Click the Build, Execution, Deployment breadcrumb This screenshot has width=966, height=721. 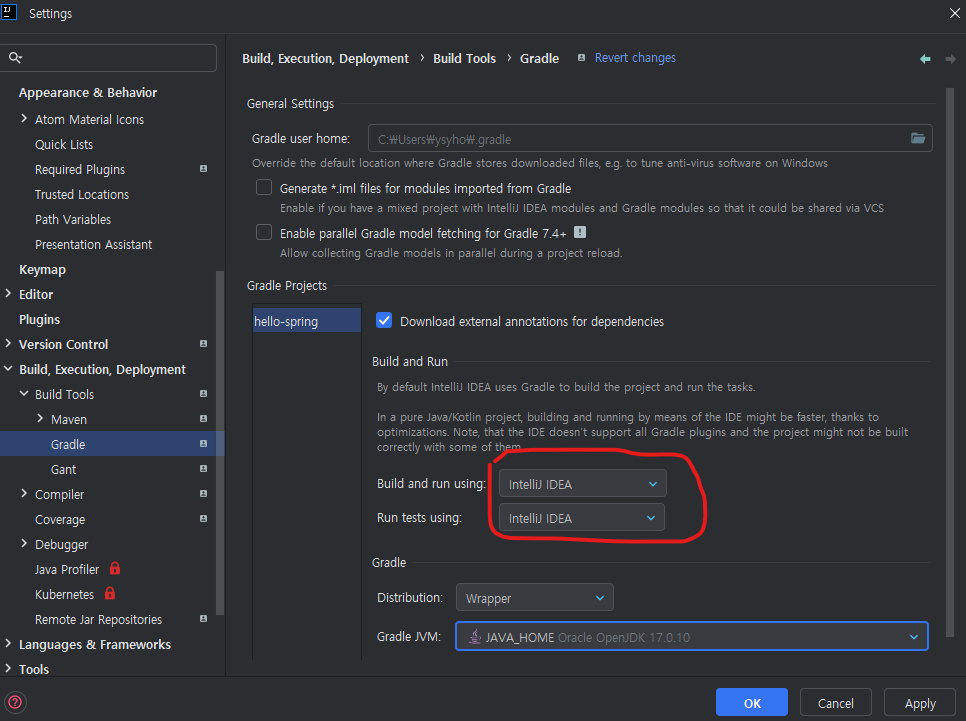[x=325, y=59]
